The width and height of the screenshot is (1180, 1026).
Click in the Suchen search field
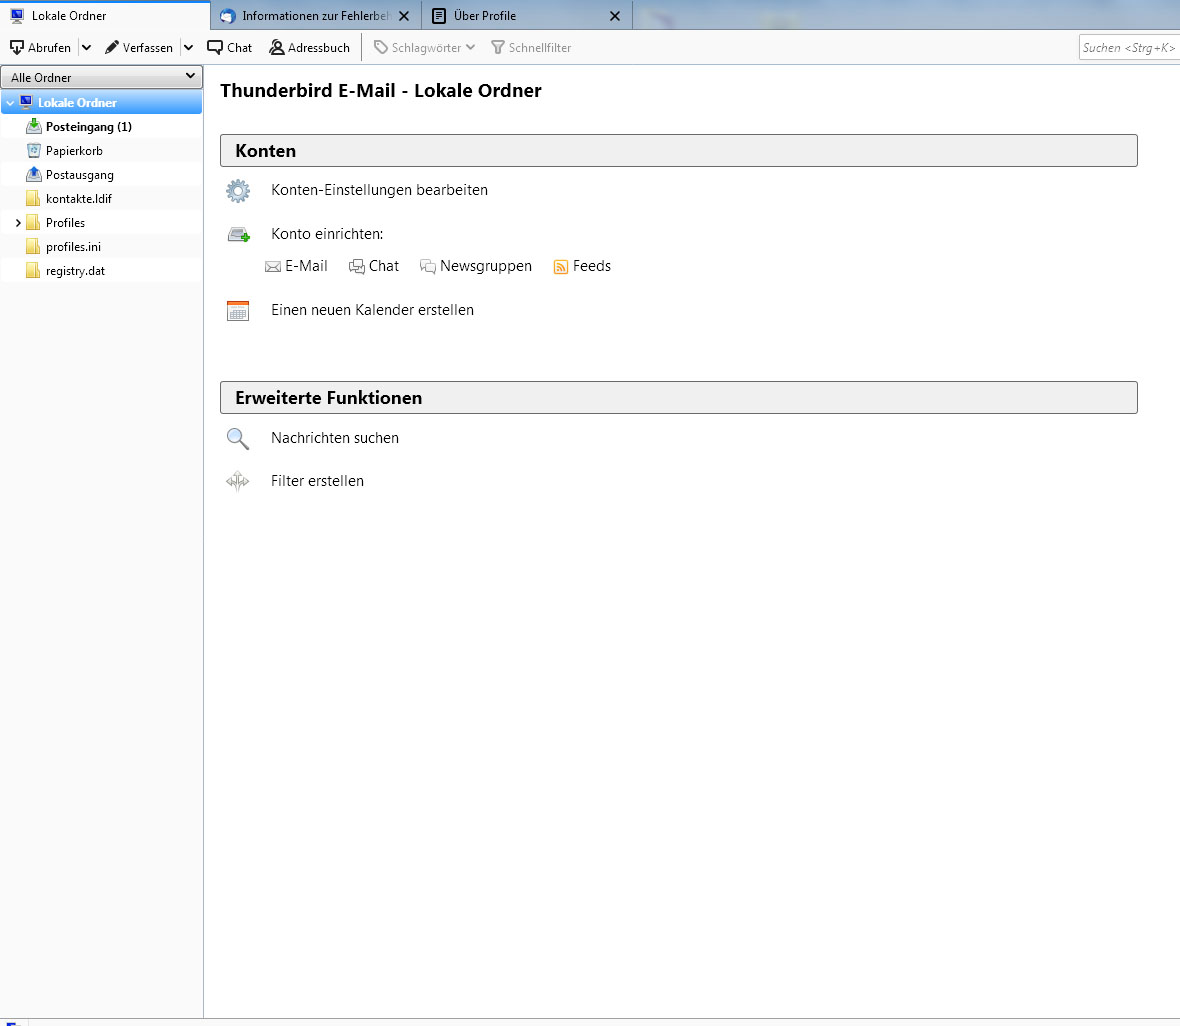coord(1129,48)
